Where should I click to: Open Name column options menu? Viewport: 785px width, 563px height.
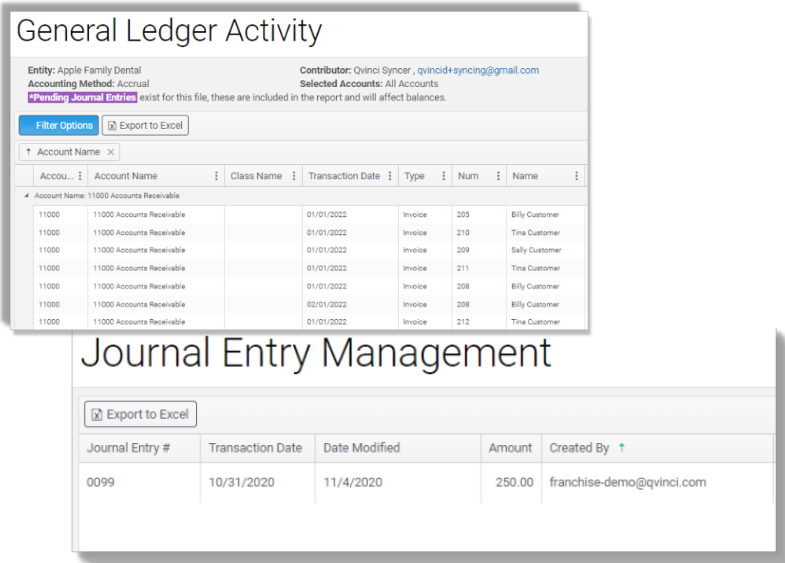coord(576,176)
